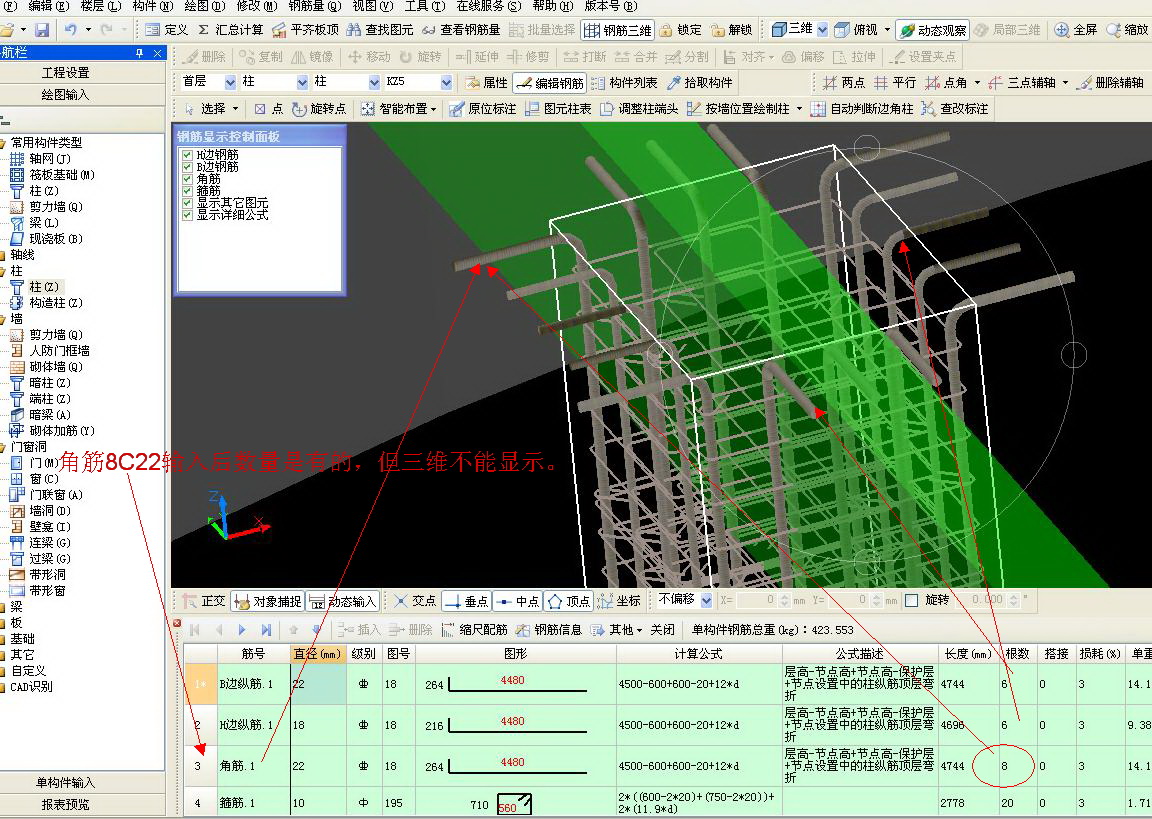Toggle the 钢筋三维 rebar 3D view

617,30
